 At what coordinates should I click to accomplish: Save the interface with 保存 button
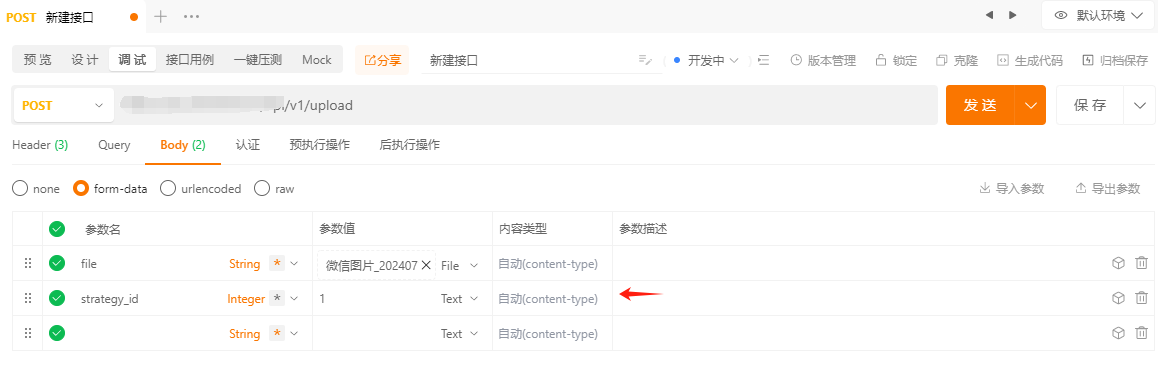pyautogui.click(x=1090, y=105)
